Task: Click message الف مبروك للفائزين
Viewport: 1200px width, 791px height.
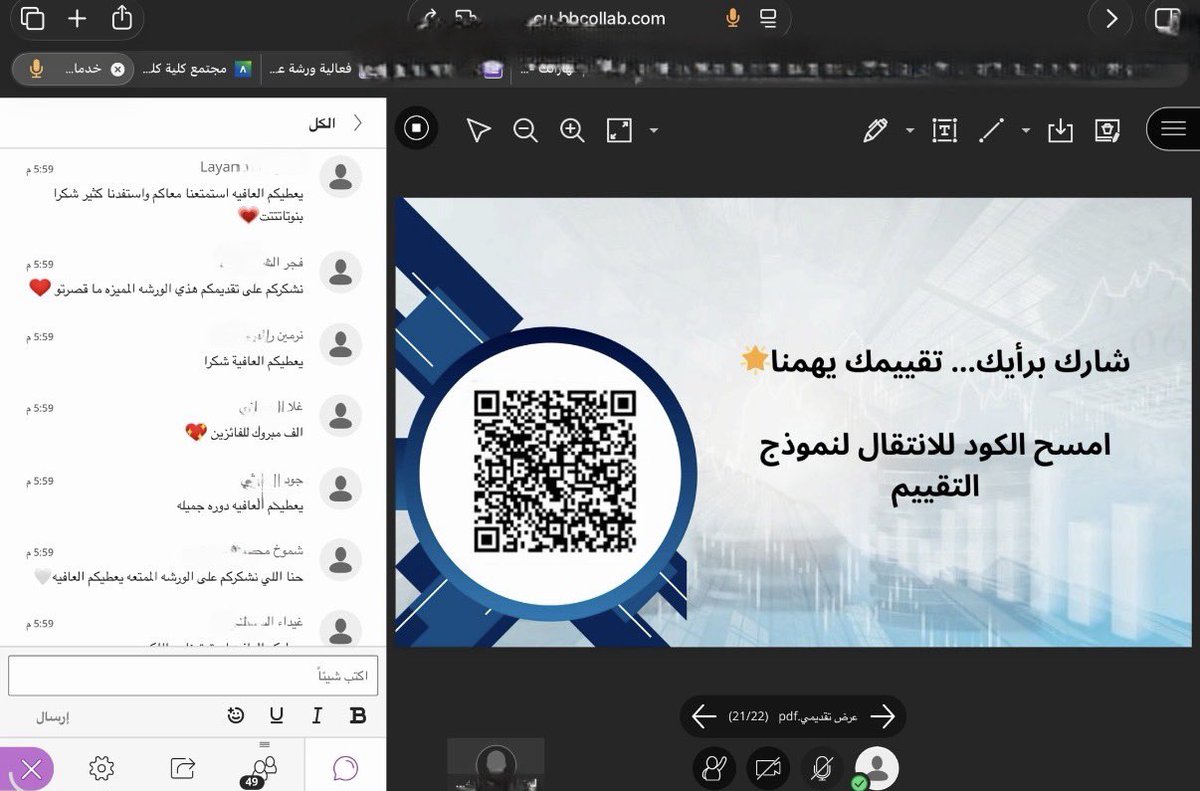Action: tap(245, 432)
